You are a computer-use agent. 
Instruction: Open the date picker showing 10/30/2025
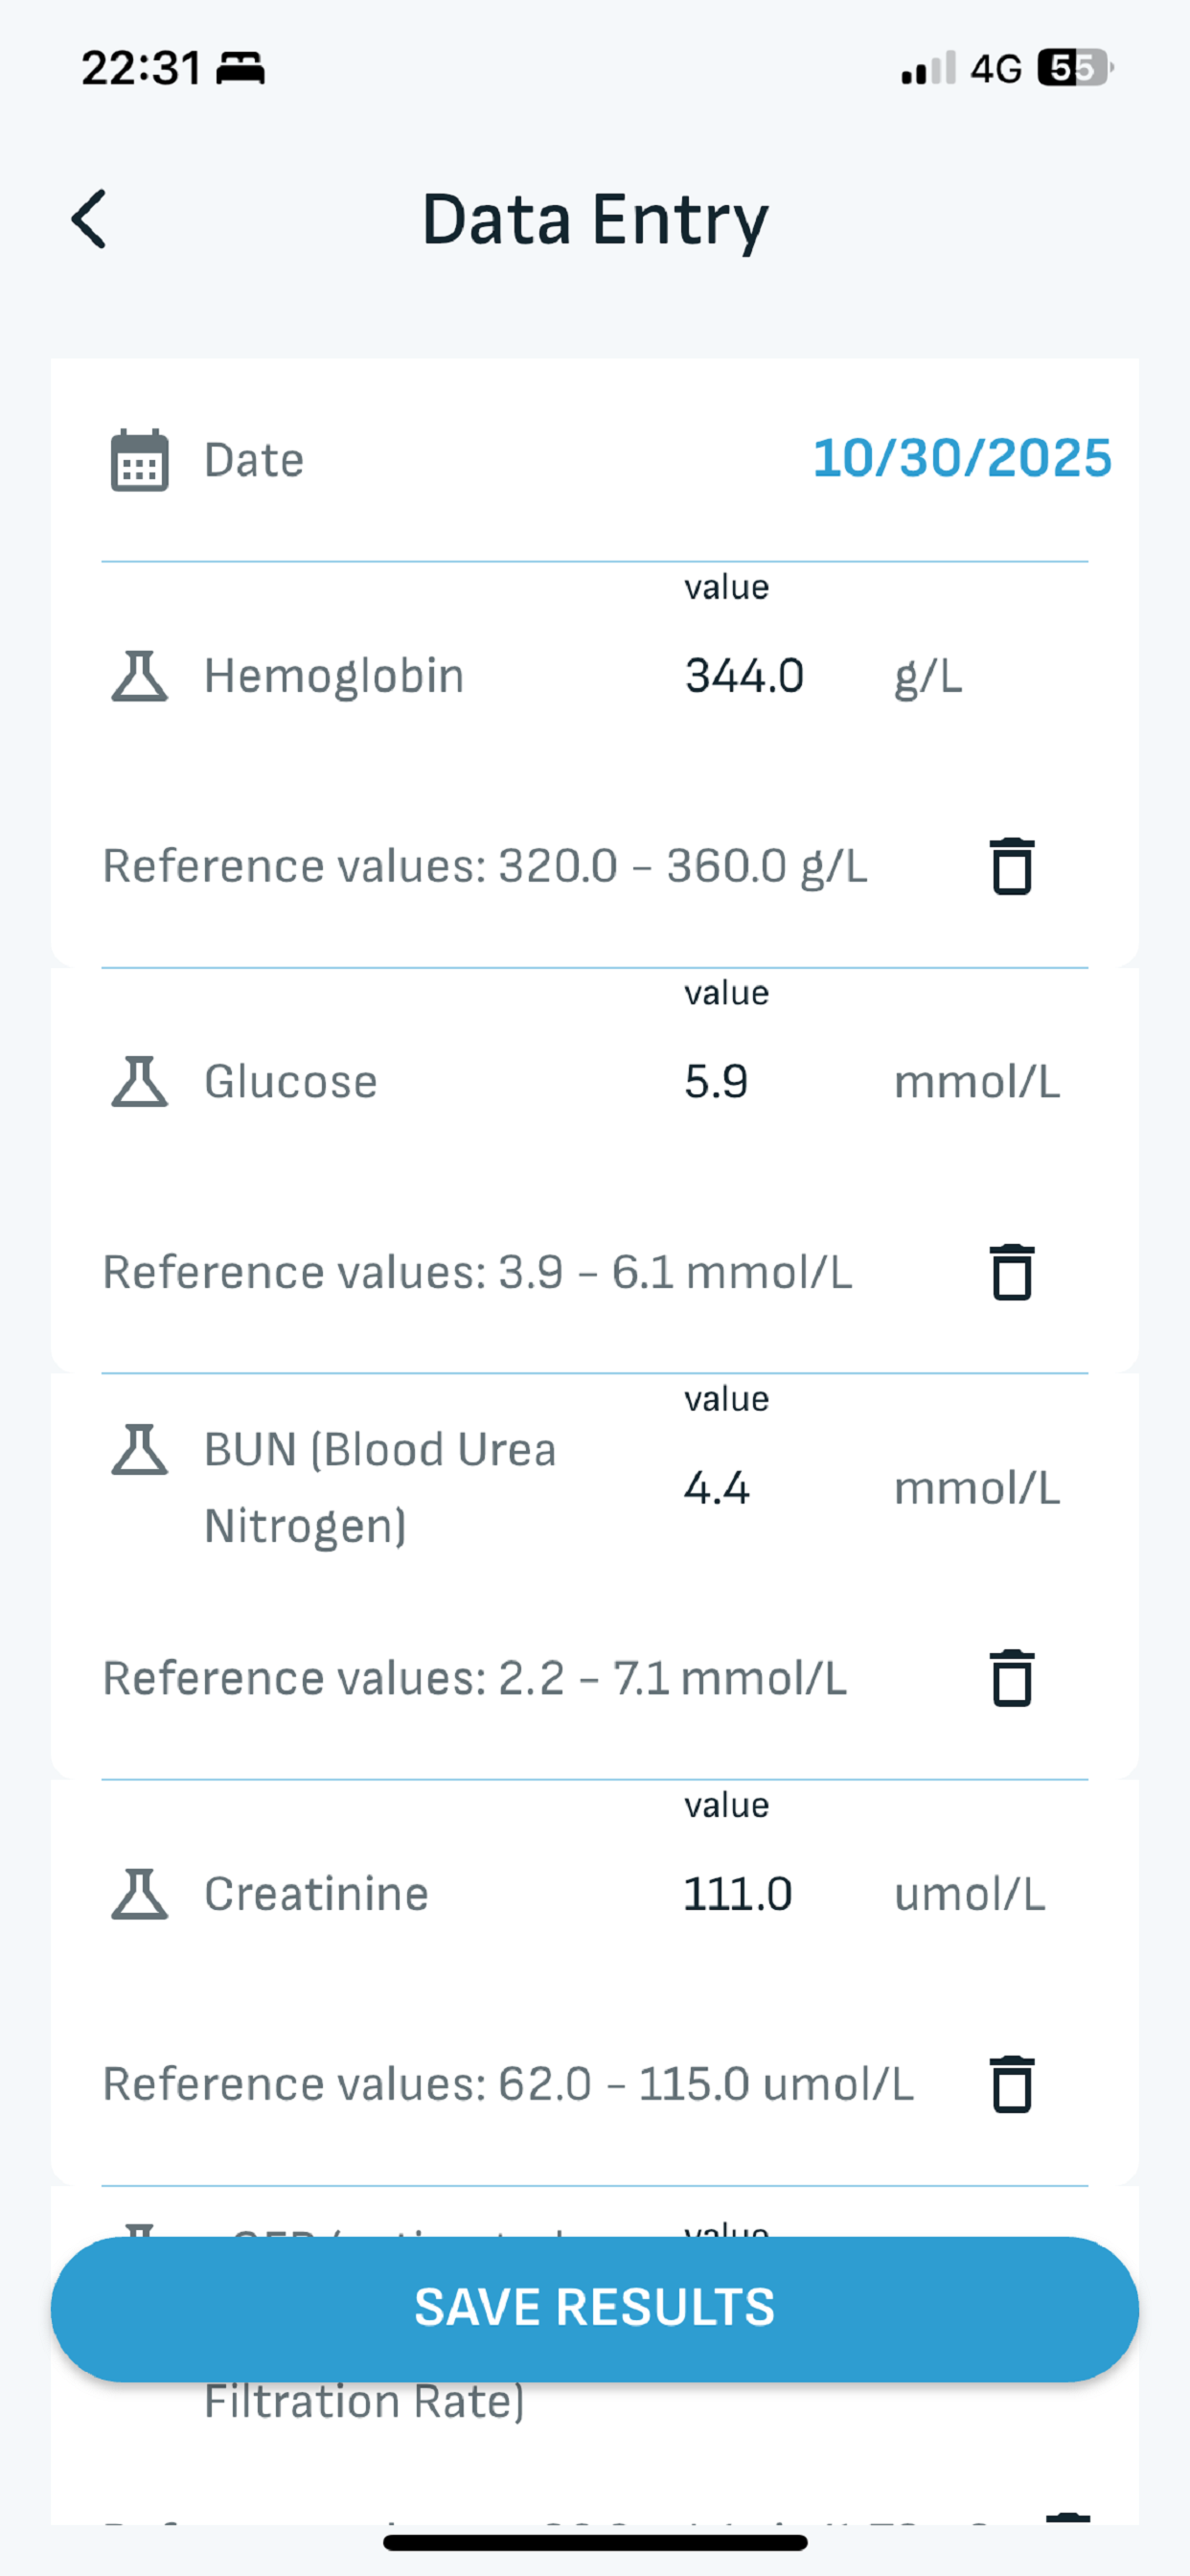coord(962,458)
